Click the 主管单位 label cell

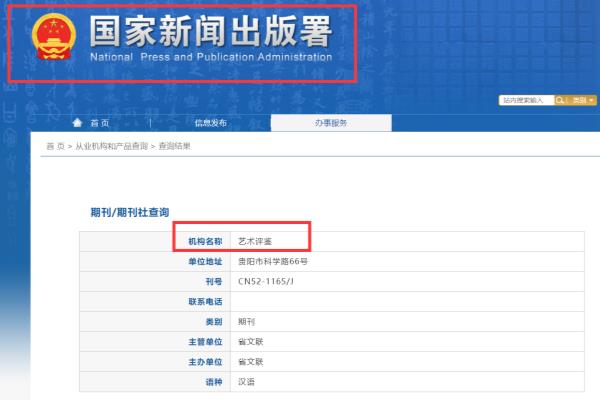pyautogui.click(x=155, y=341)
